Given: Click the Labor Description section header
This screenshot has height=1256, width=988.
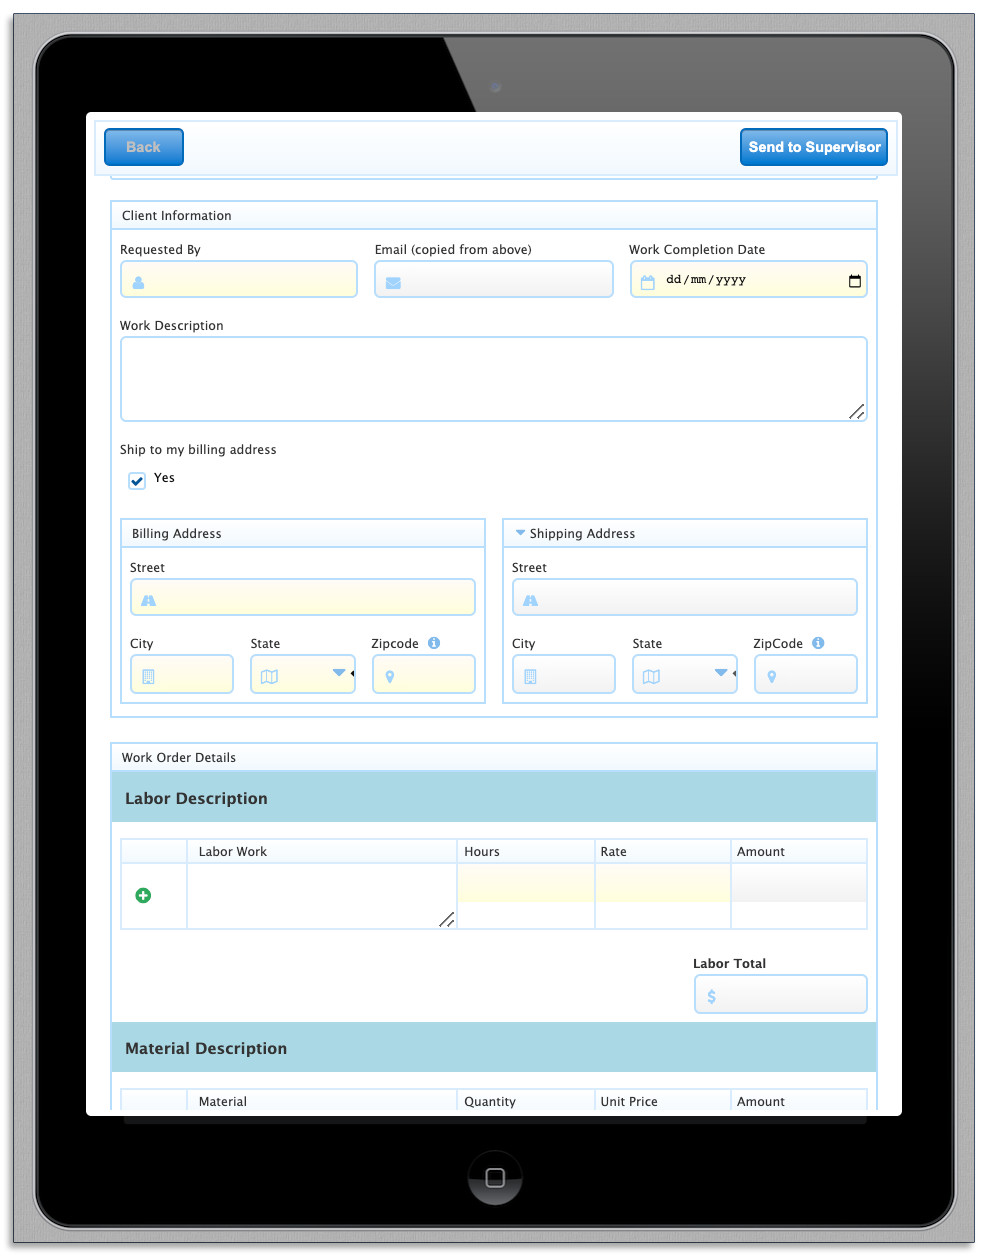Looking at the screenshot, I should click(494, 798).
